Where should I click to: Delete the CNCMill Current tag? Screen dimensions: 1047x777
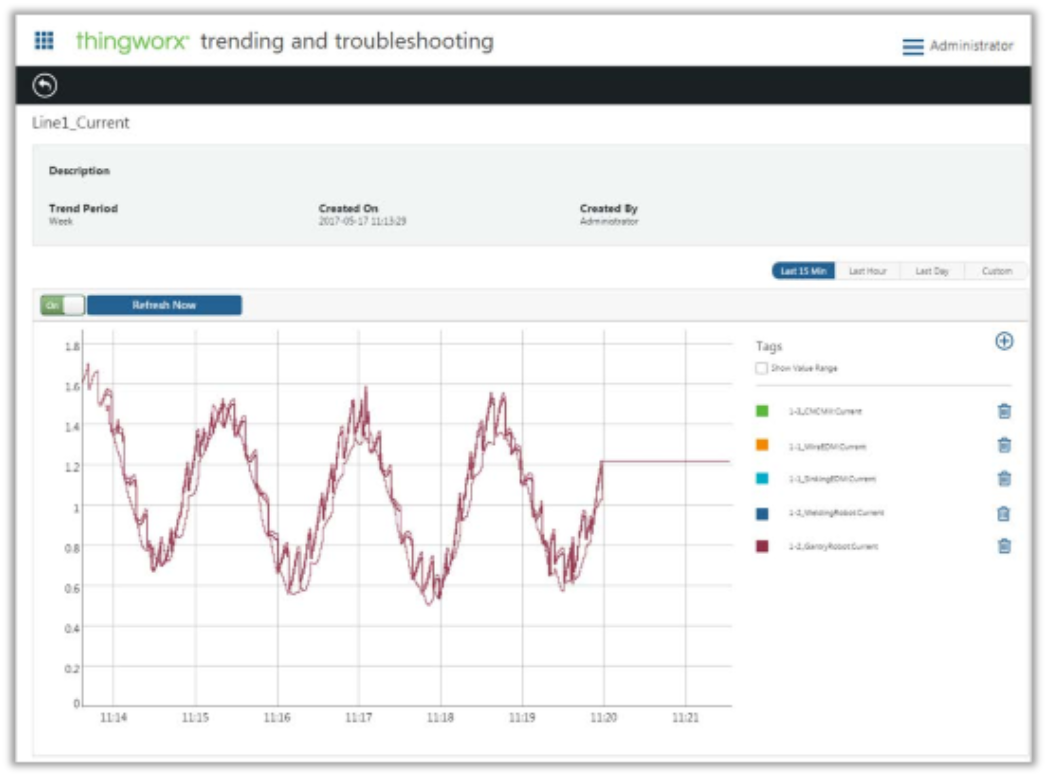click(1004, 411)
